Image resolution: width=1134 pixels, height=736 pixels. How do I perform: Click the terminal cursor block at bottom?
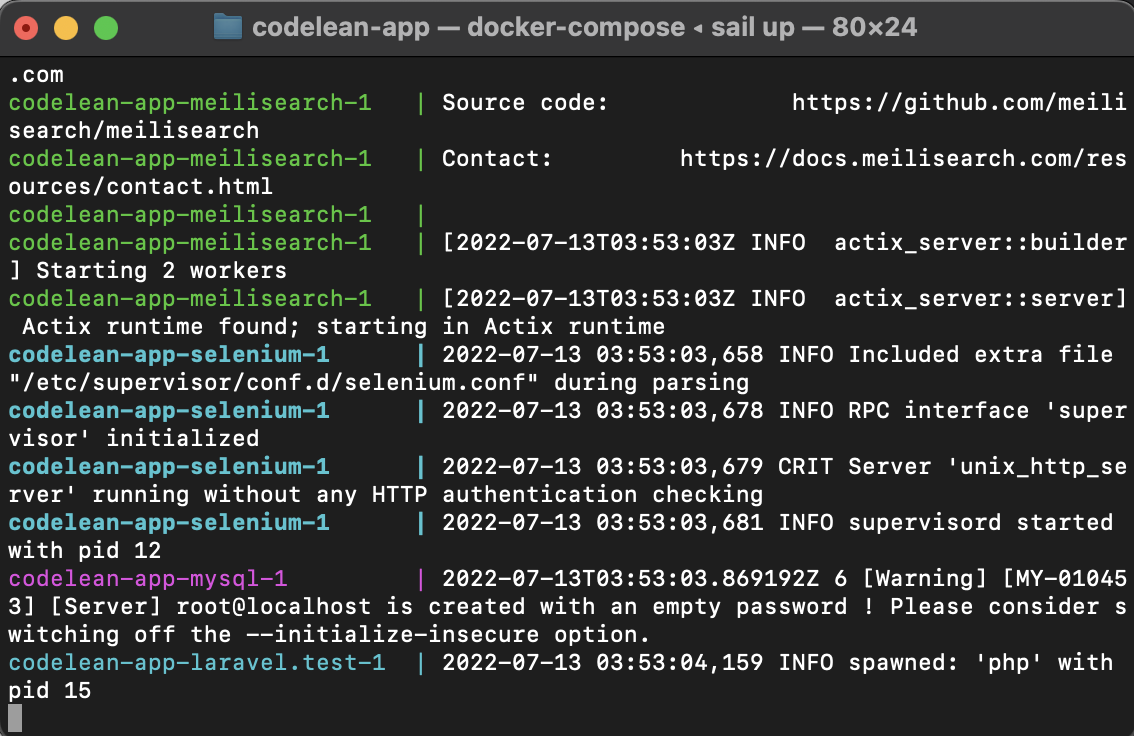pos(15,718)
